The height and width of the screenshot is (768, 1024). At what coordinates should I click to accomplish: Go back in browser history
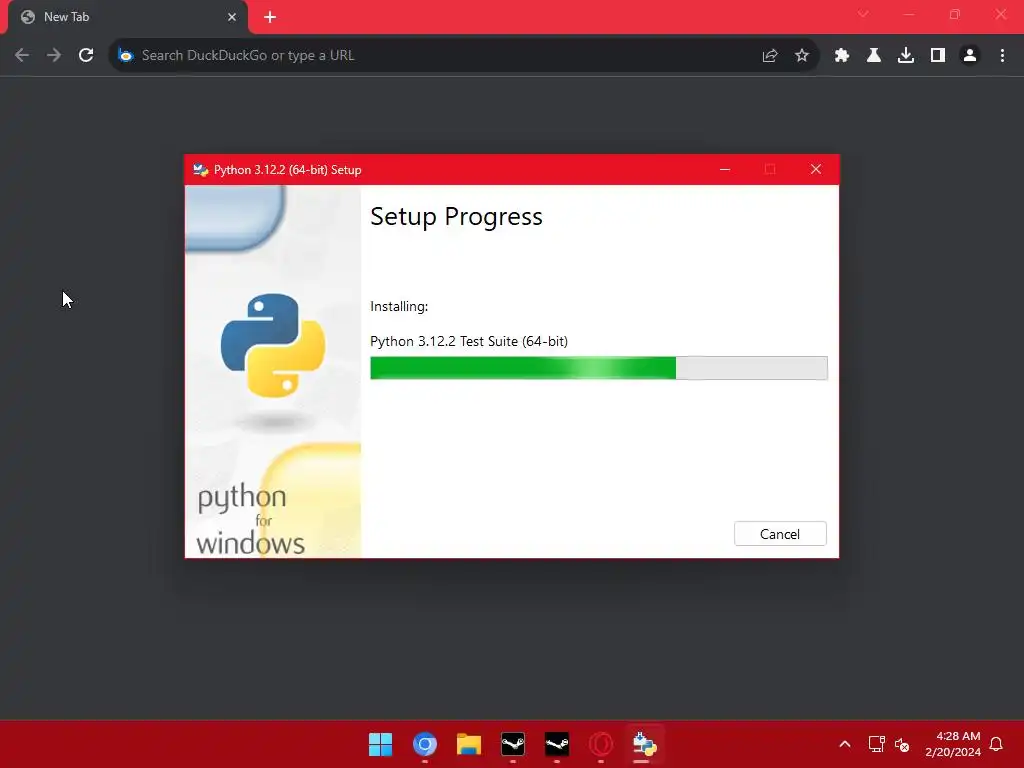(x=22, y=55)
